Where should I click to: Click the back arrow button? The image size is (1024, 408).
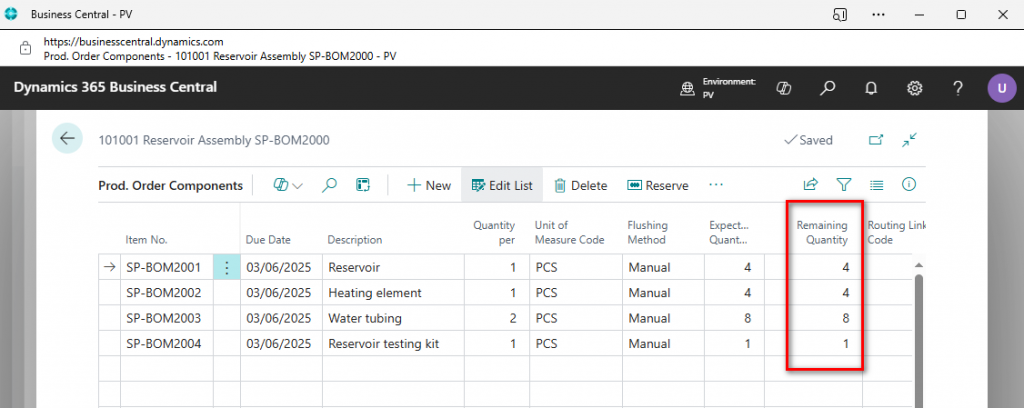click(67, 140)
